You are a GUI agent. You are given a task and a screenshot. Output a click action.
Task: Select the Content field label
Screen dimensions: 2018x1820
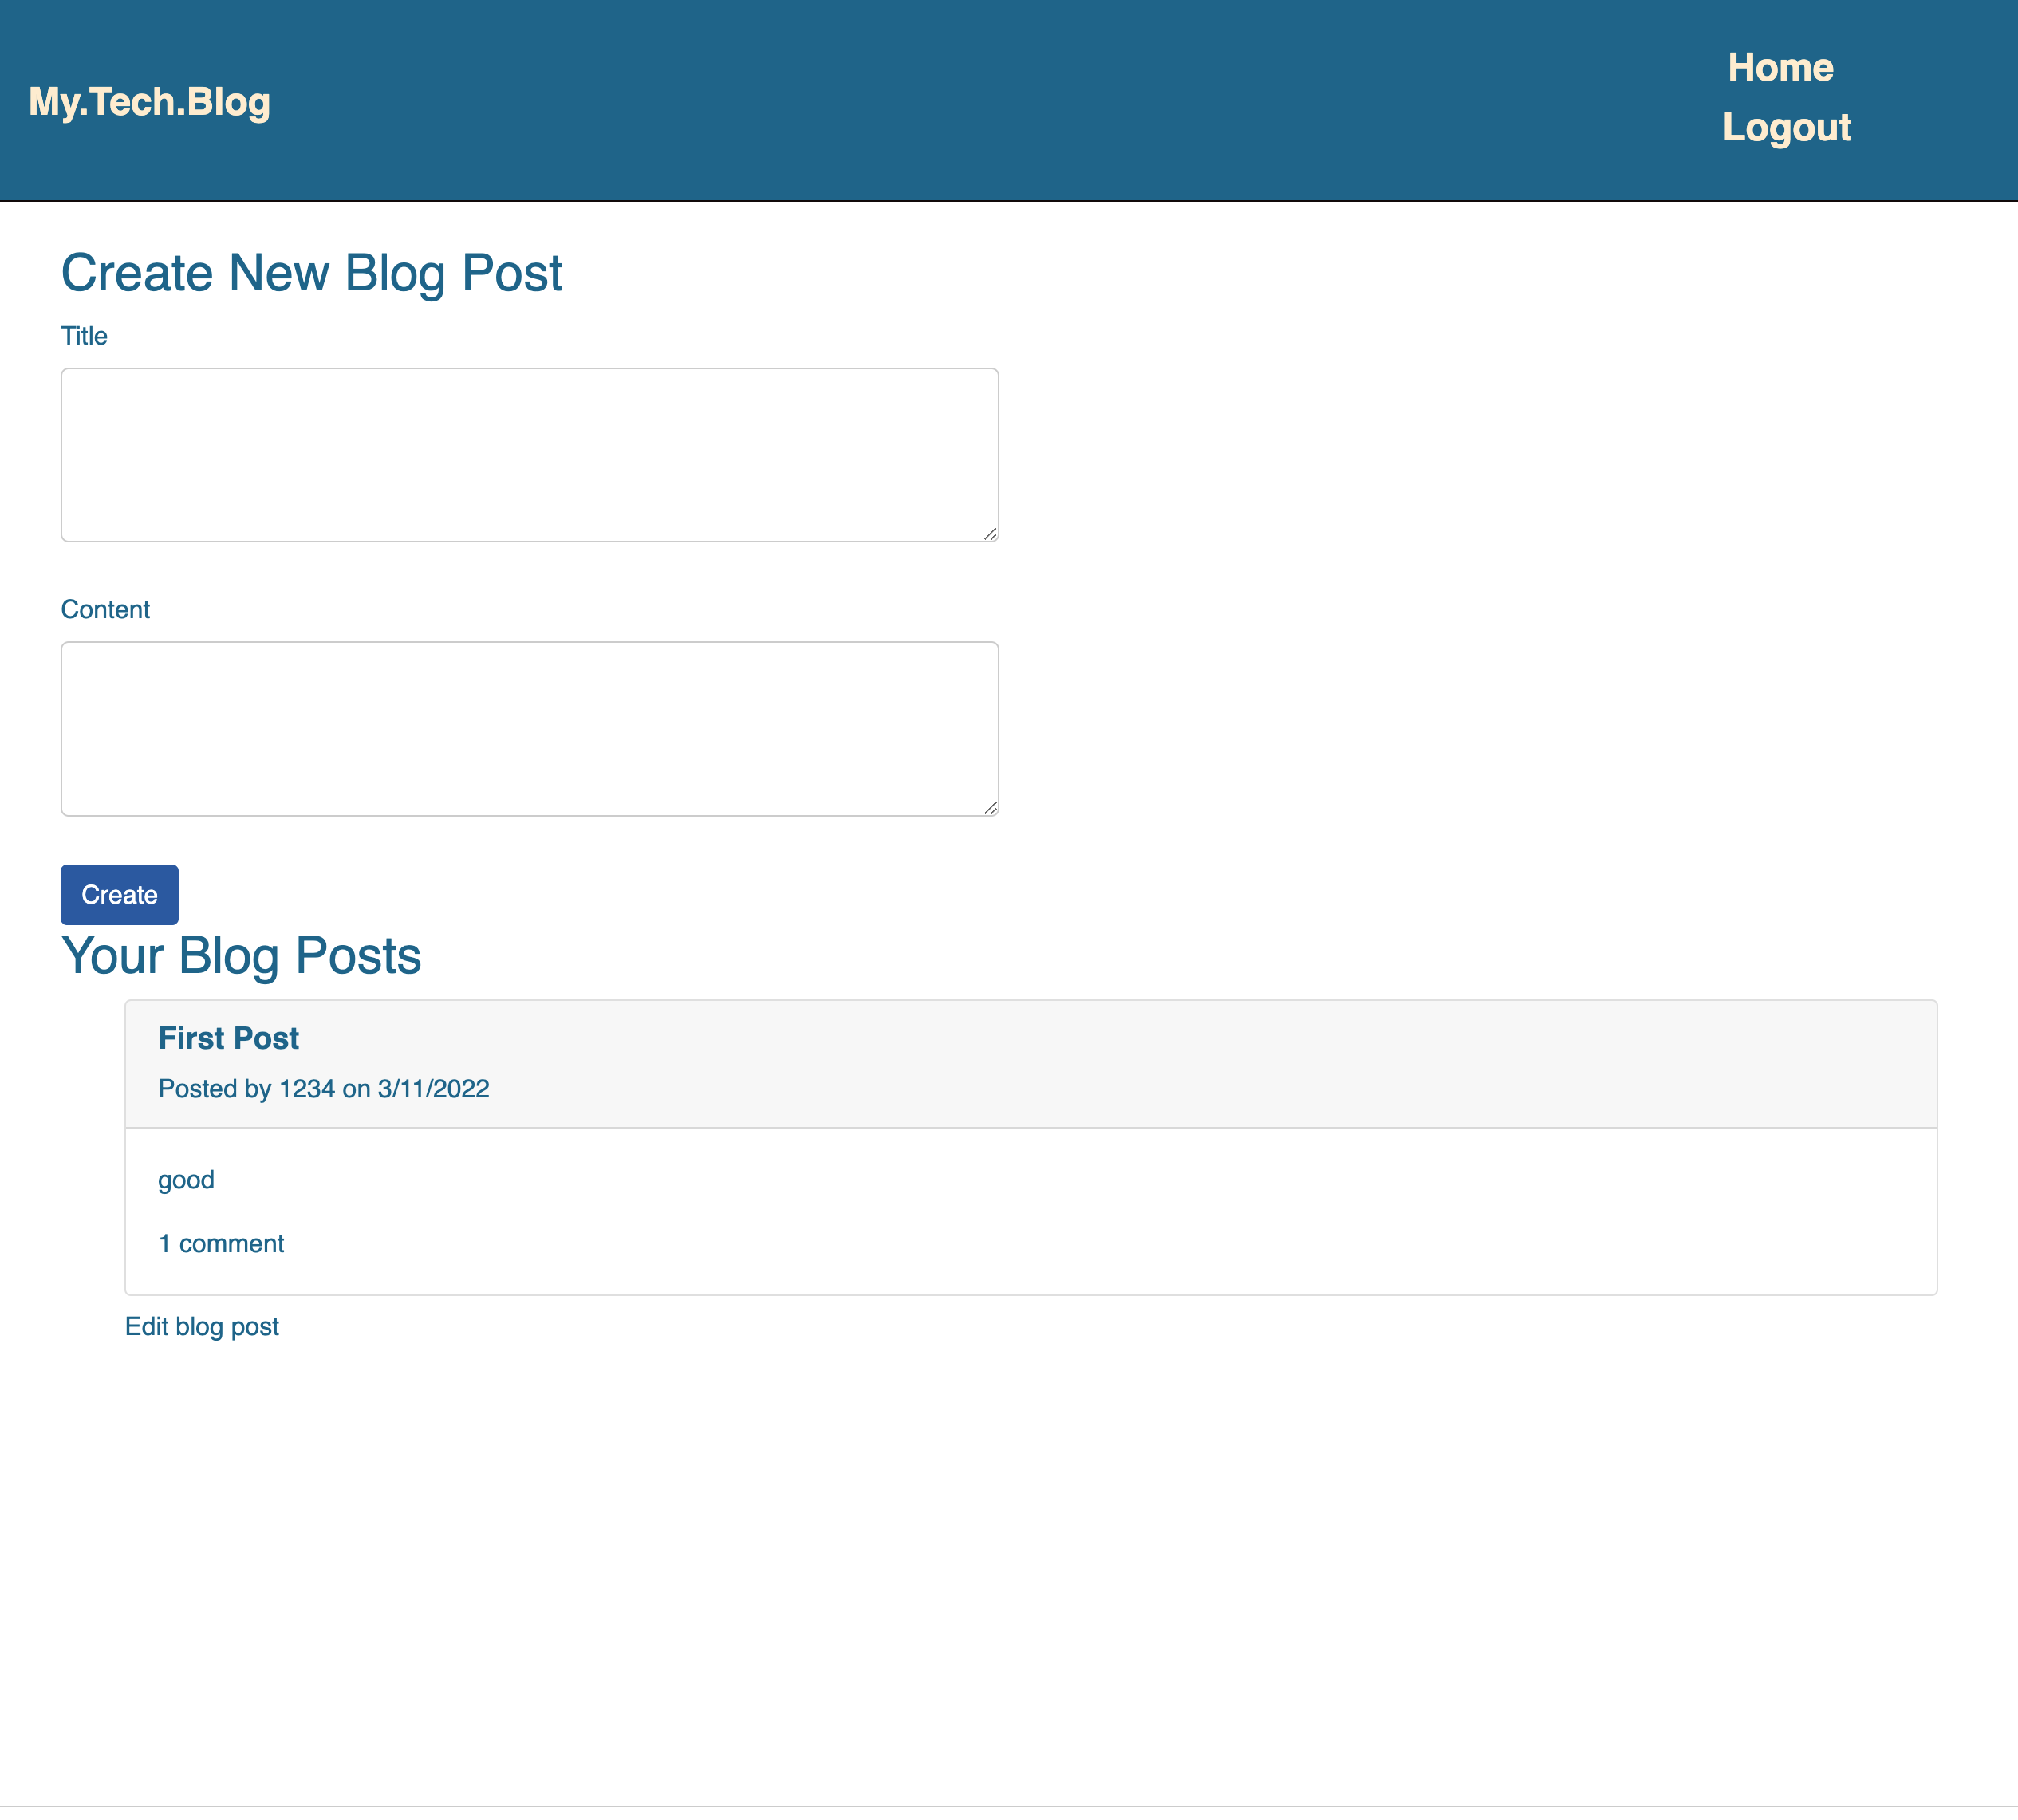pos(106,609)
